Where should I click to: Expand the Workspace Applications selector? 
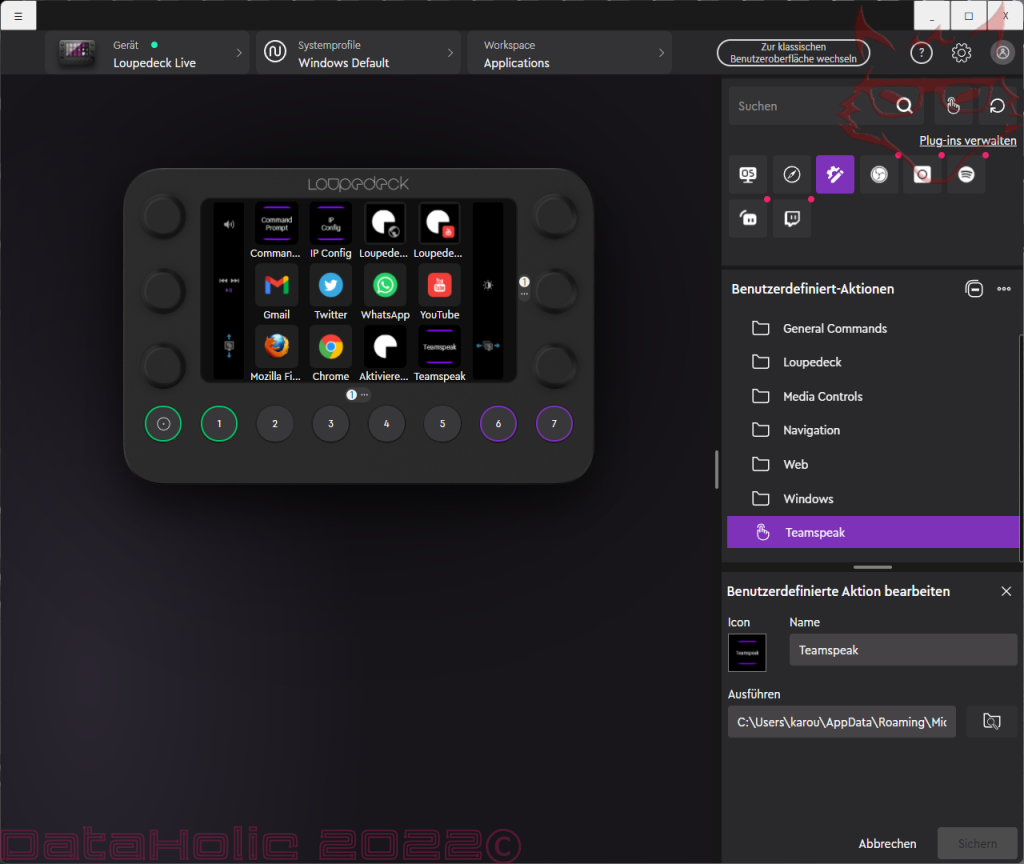[569, 53]
